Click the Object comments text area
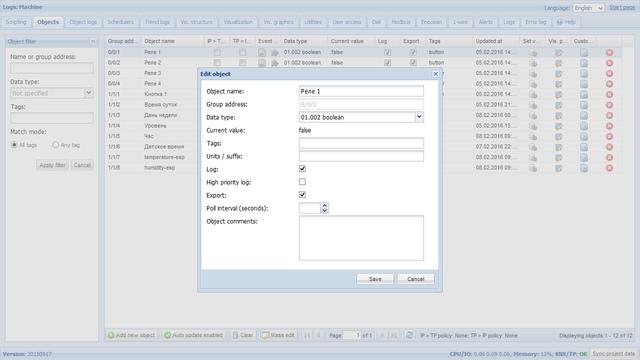 tap(361, 238)
